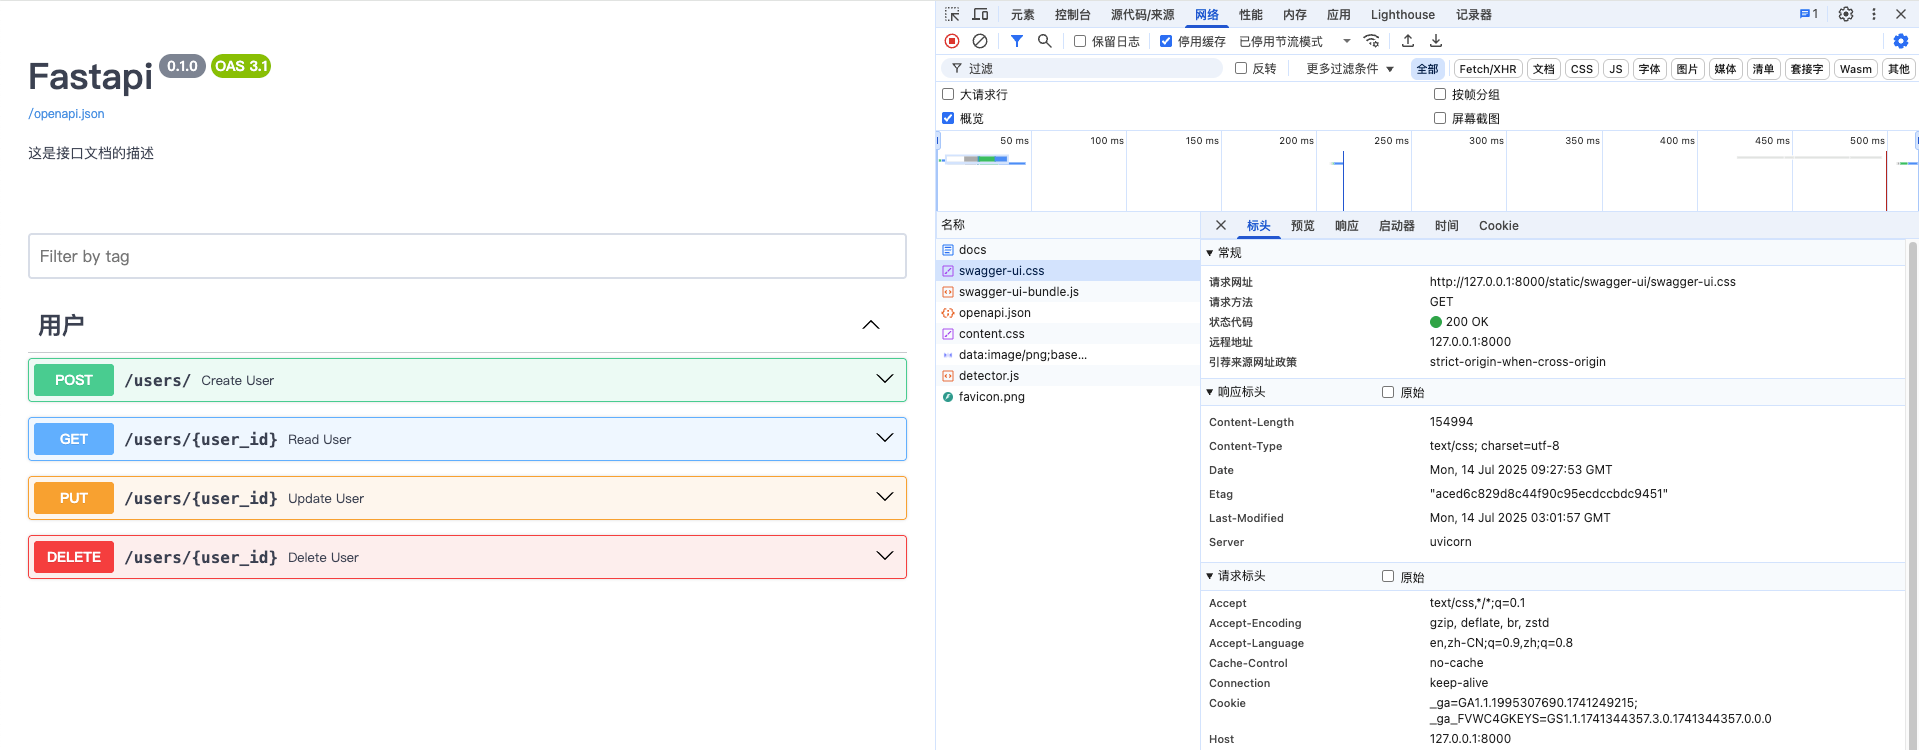Open the issues counter badge

click(x=1809, y=14)
